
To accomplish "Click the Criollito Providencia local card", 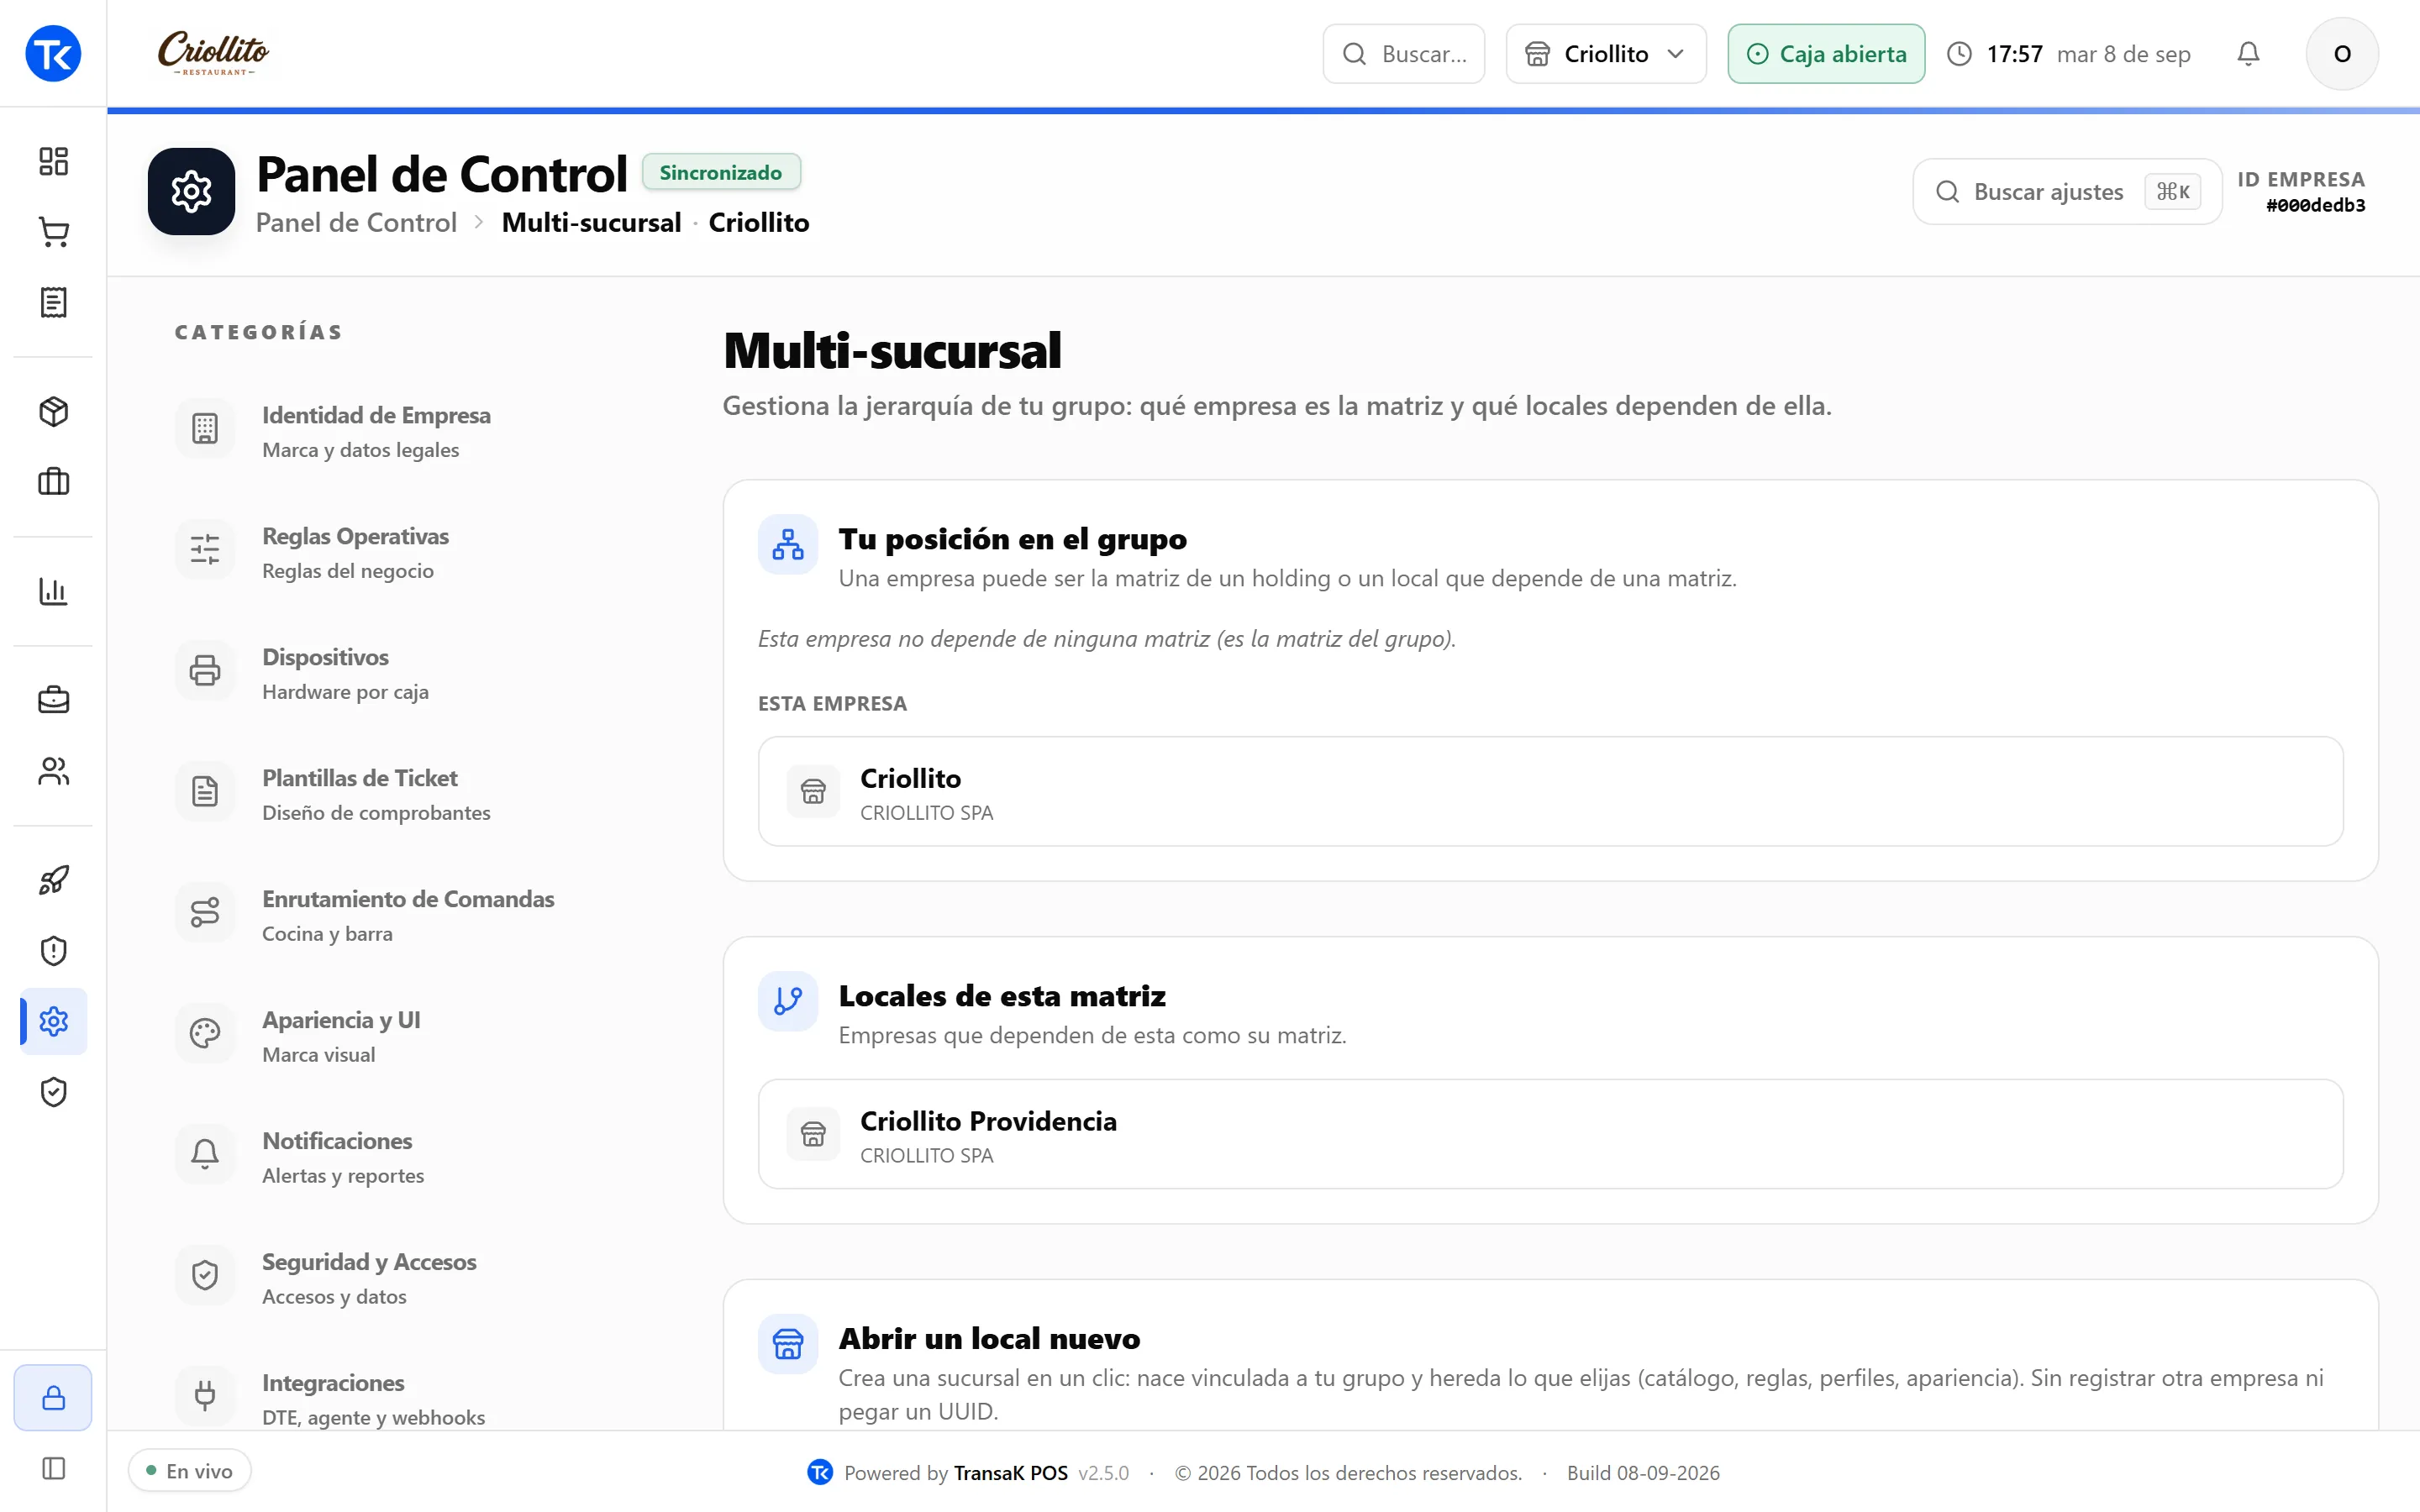I will click(x=1550, y=1134).
